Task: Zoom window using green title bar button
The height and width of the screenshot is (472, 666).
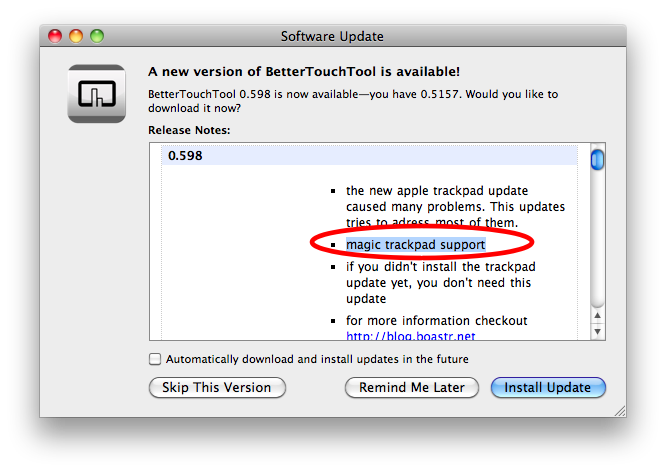Action: pyautogui.click(x=97, y=36)
